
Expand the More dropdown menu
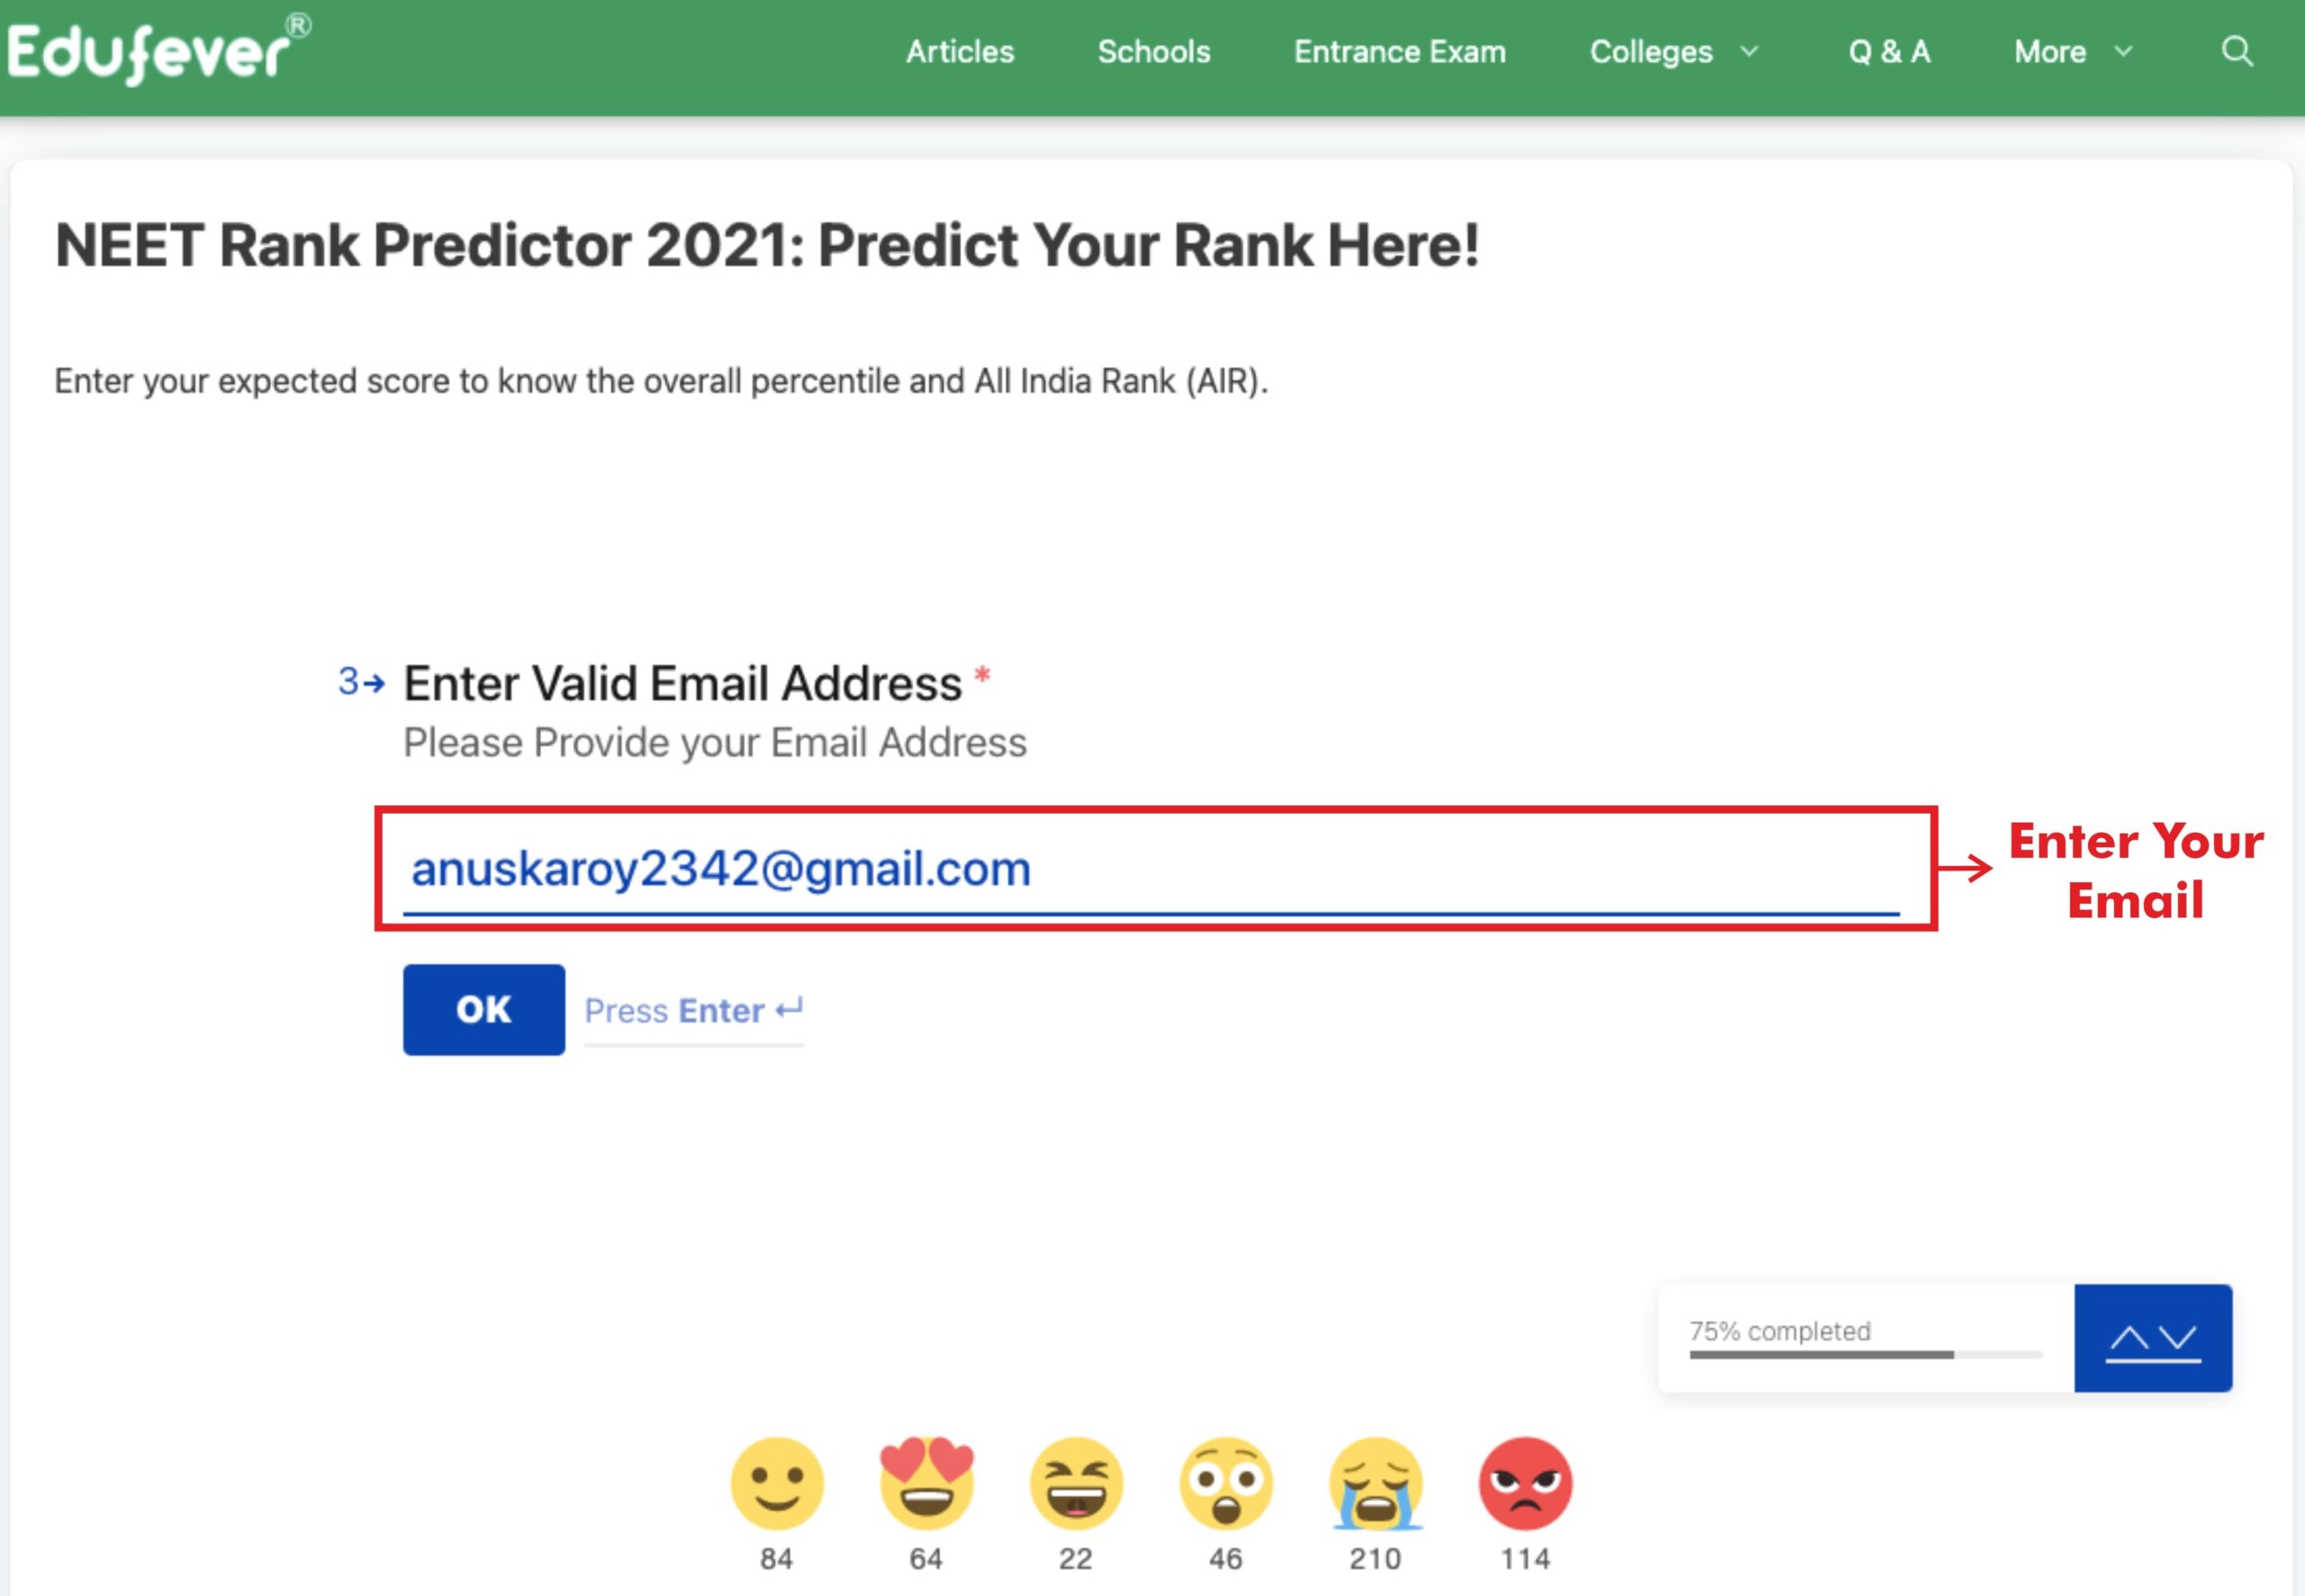click(x=2073, y=52)
